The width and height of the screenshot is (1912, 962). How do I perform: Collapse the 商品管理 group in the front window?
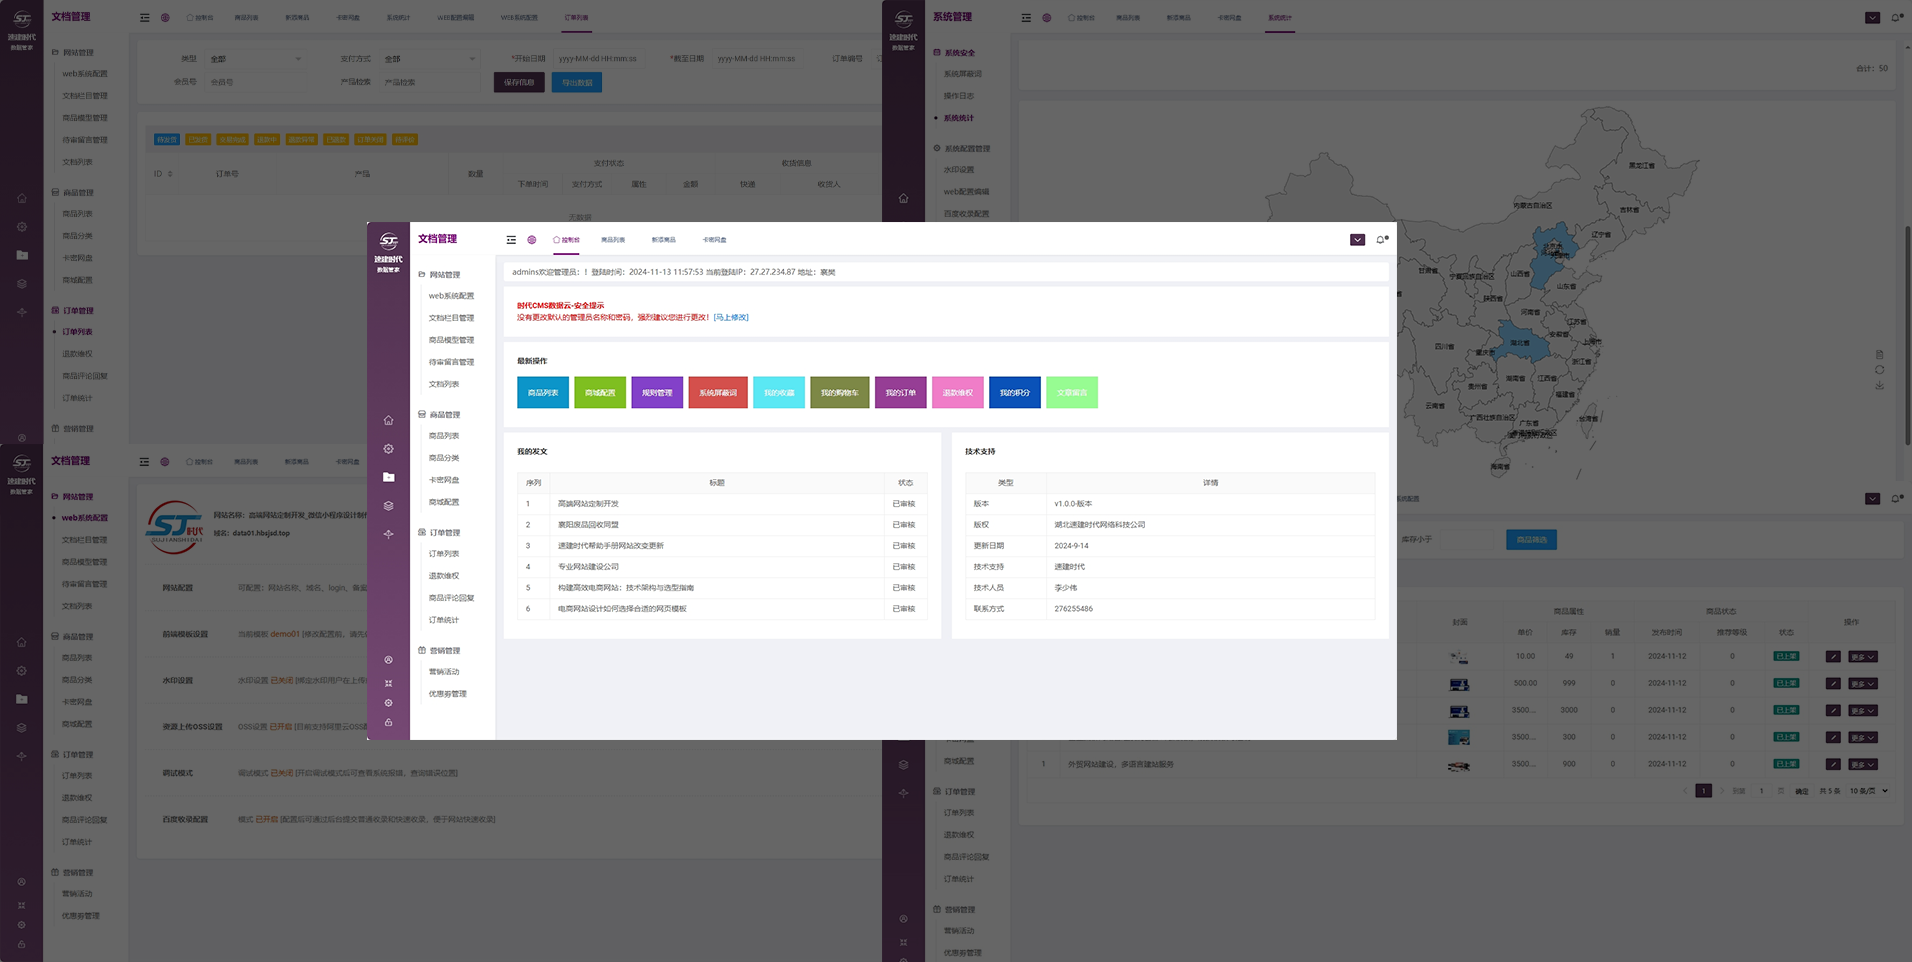[x=439, y=414]
